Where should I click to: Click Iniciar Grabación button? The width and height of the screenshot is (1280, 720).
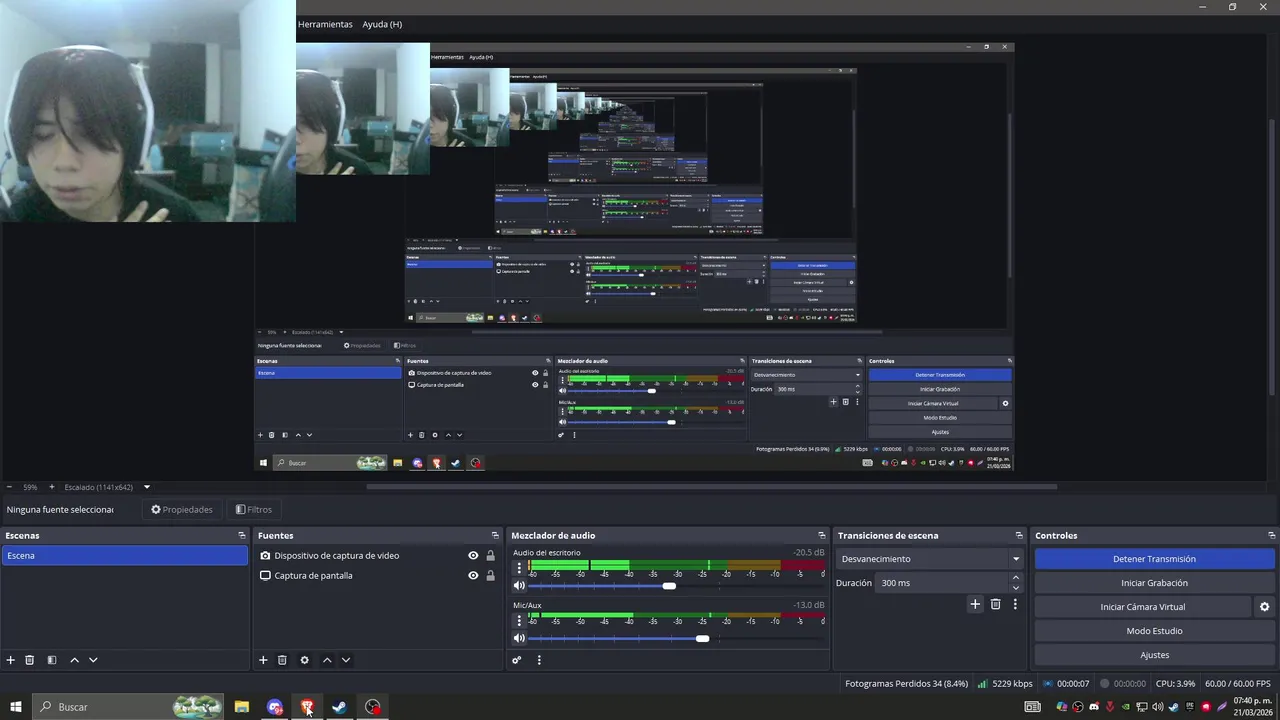coord(1154,583)
